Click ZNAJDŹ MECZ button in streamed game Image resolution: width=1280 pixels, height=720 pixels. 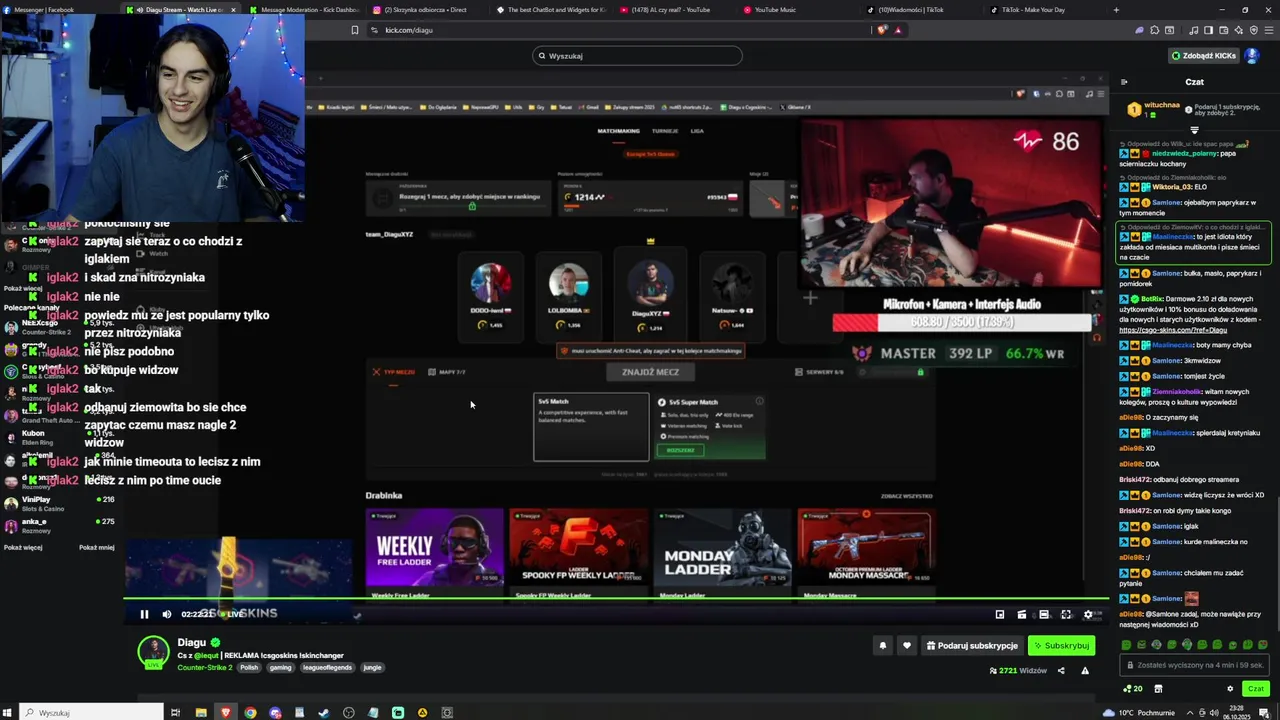click(x=651, y=372)
